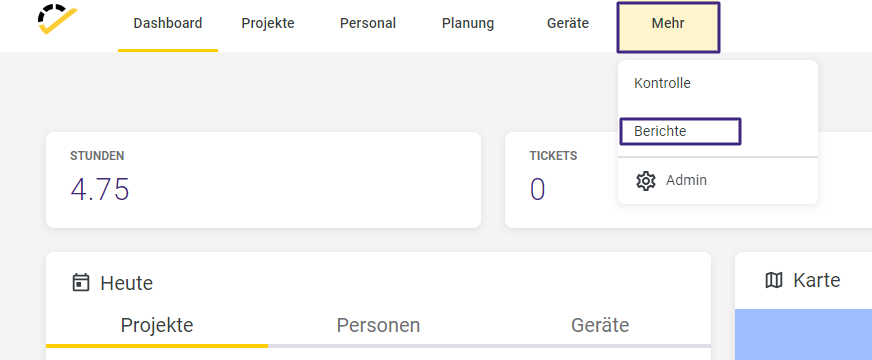Open the Geräte navigation tab
872x360 pixels.
pyautogui.click(x=568, y=23)
